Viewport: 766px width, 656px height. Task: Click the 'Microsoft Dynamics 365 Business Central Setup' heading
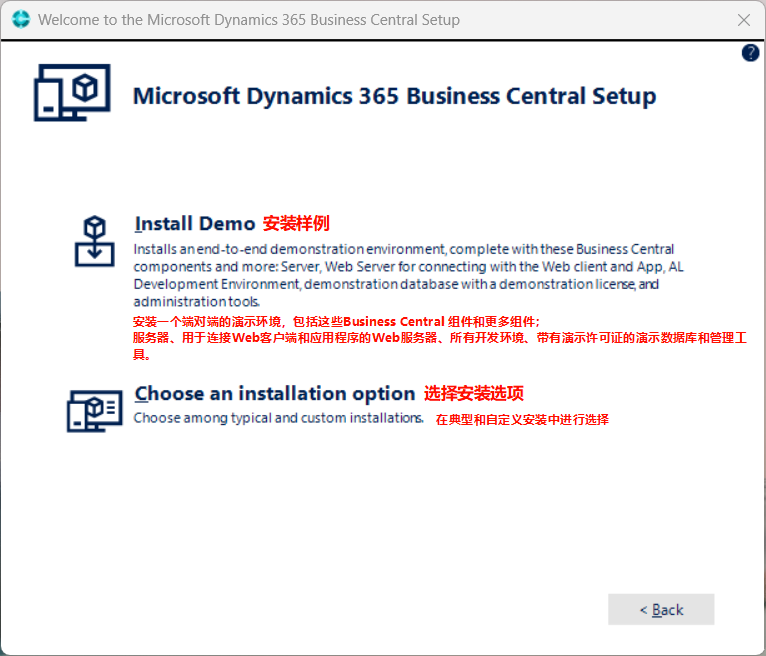(x=394, y=96)
